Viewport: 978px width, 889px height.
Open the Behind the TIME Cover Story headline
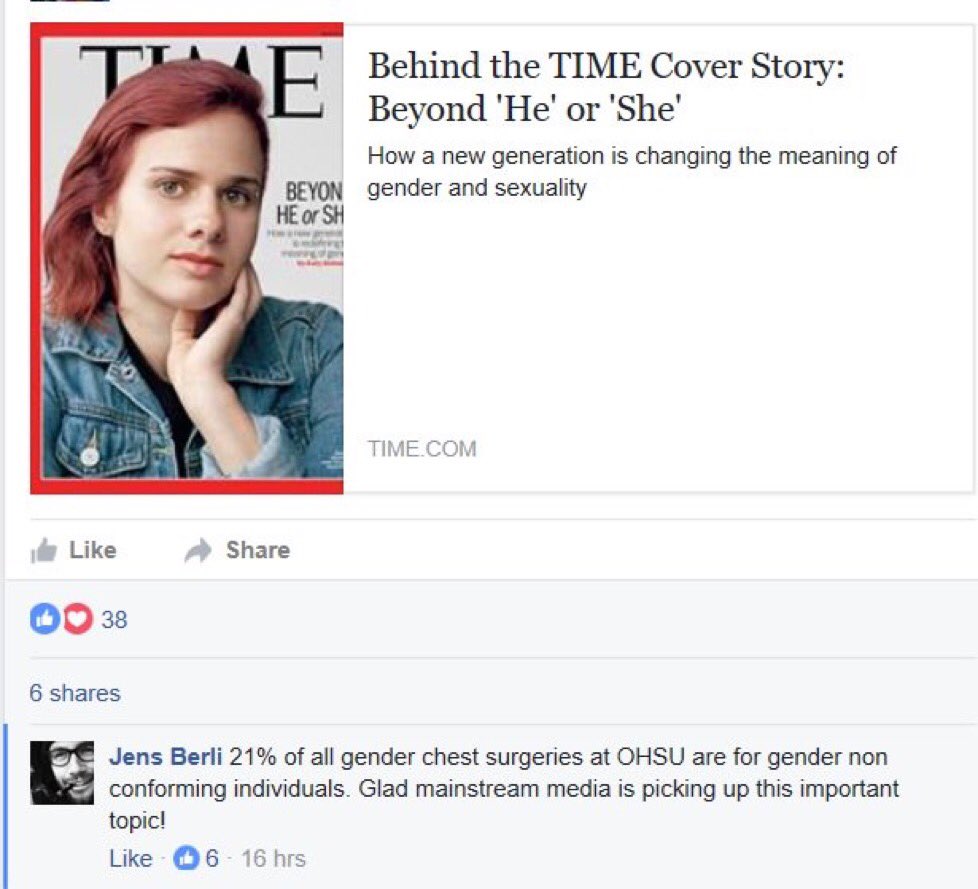(606, 87)
